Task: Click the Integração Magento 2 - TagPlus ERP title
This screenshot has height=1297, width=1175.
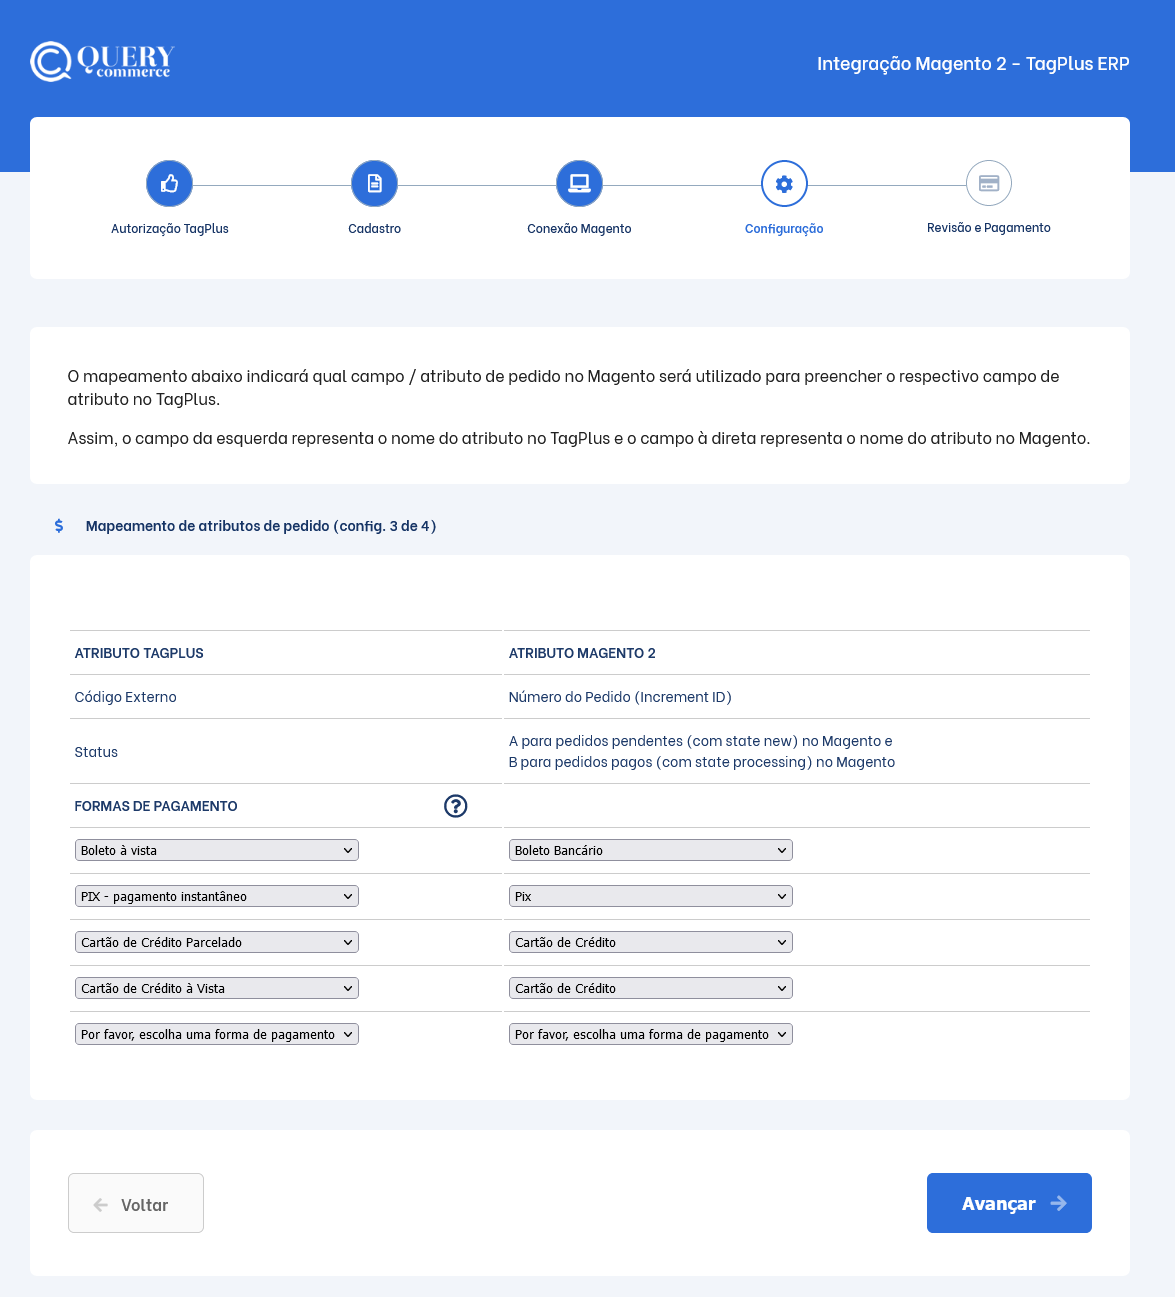Action: click(973, 63)
